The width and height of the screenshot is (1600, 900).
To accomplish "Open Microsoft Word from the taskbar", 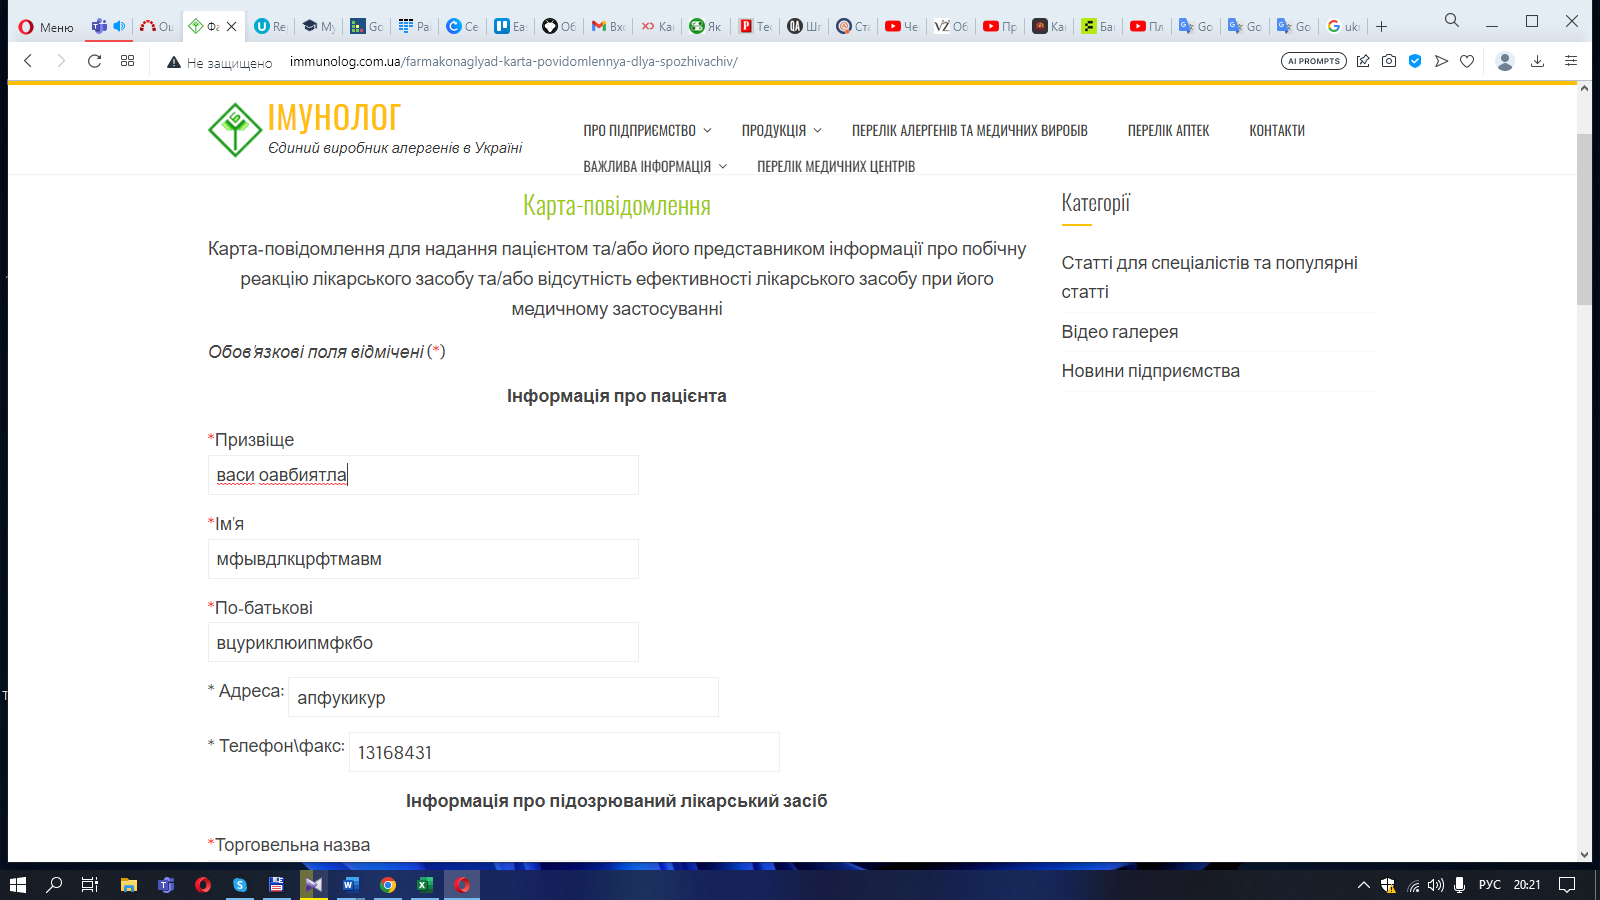I will [x=350, y=885].
